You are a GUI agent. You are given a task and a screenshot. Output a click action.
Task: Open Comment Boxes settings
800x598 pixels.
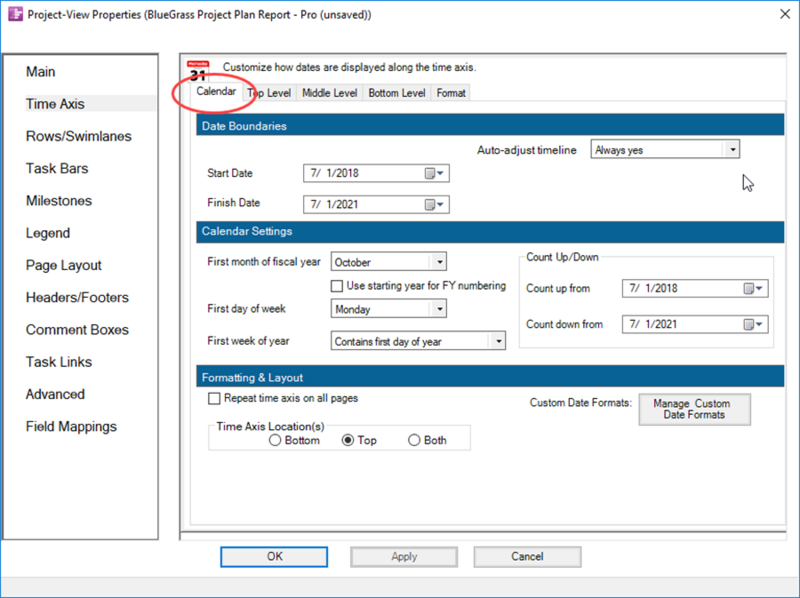(78, 330)
